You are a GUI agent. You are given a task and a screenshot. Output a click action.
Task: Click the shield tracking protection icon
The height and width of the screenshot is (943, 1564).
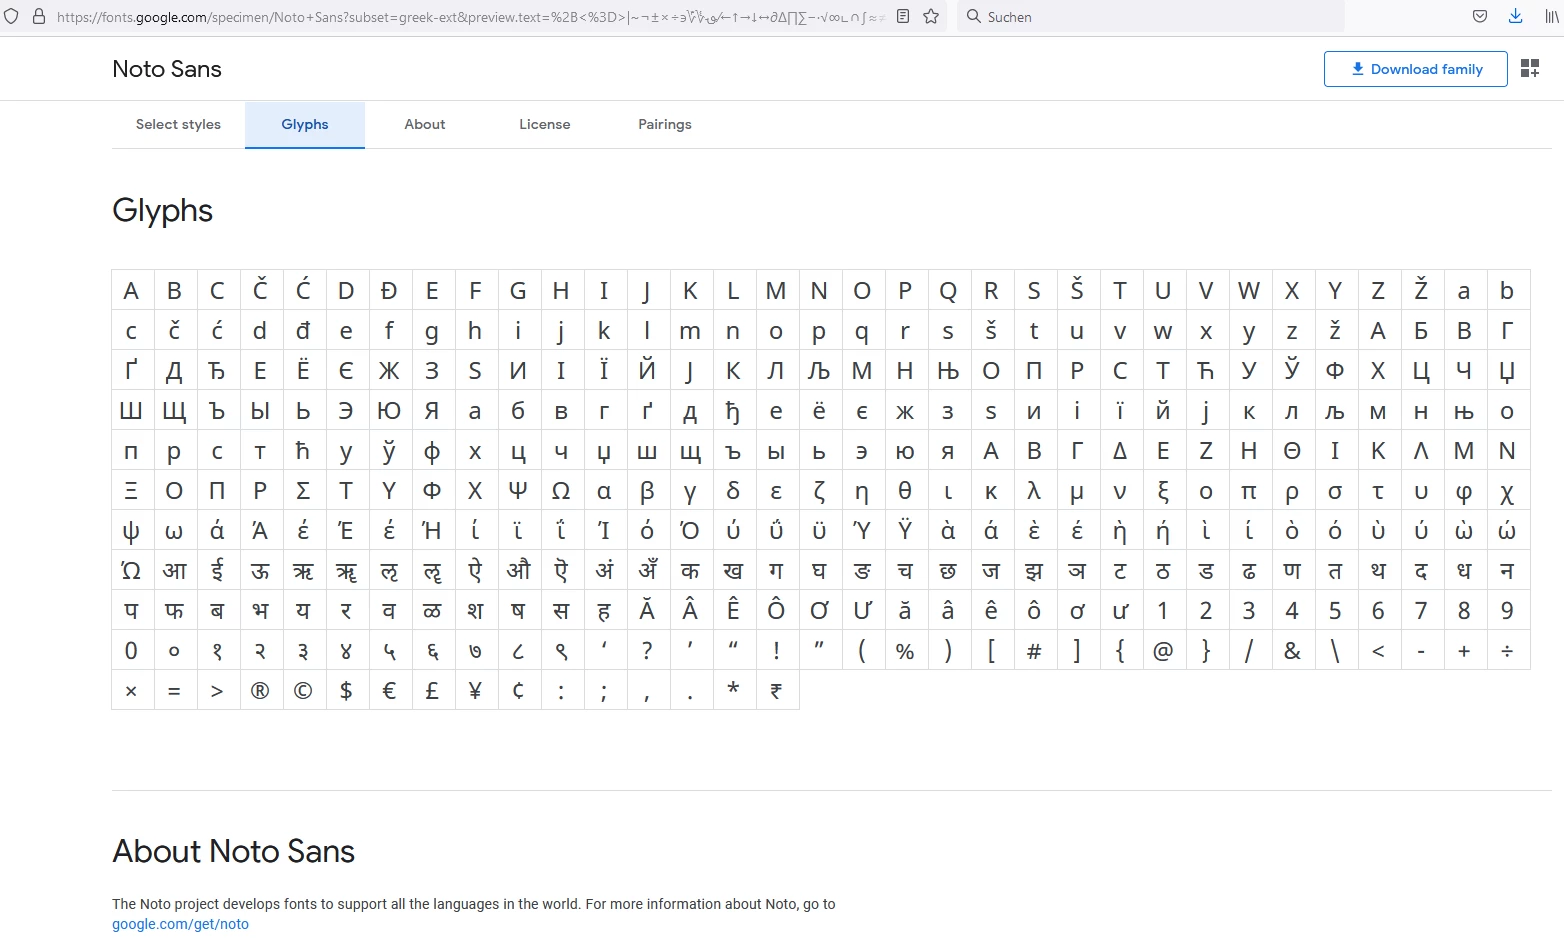coord(12,17)
